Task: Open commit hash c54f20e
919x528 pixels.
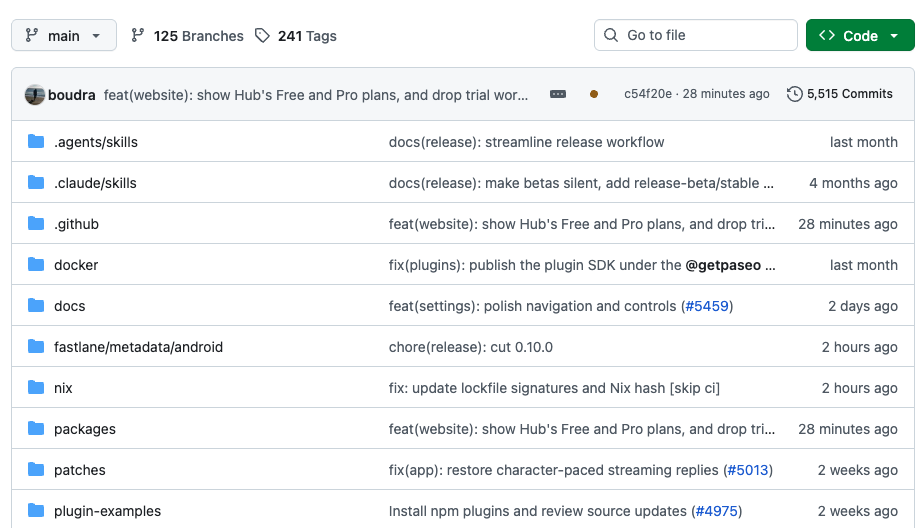Action: pos(648,94)
